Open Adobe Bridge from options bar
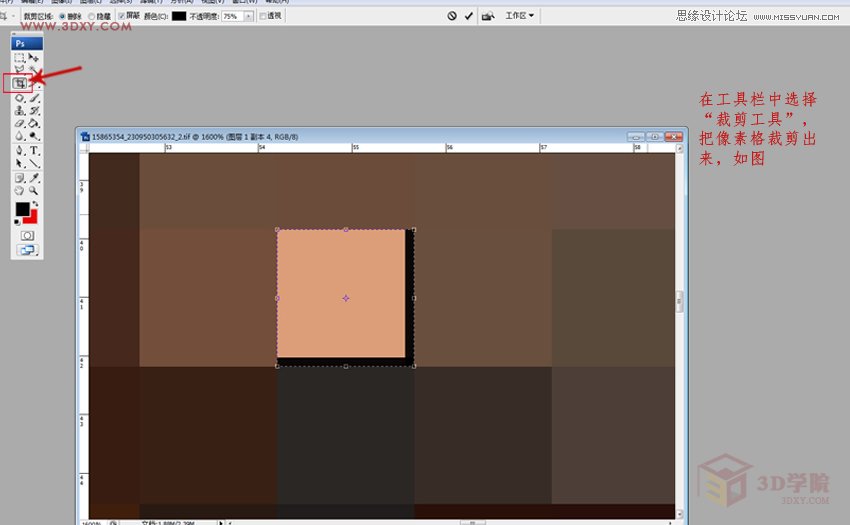The image size is (850, 525). (488, 16)
